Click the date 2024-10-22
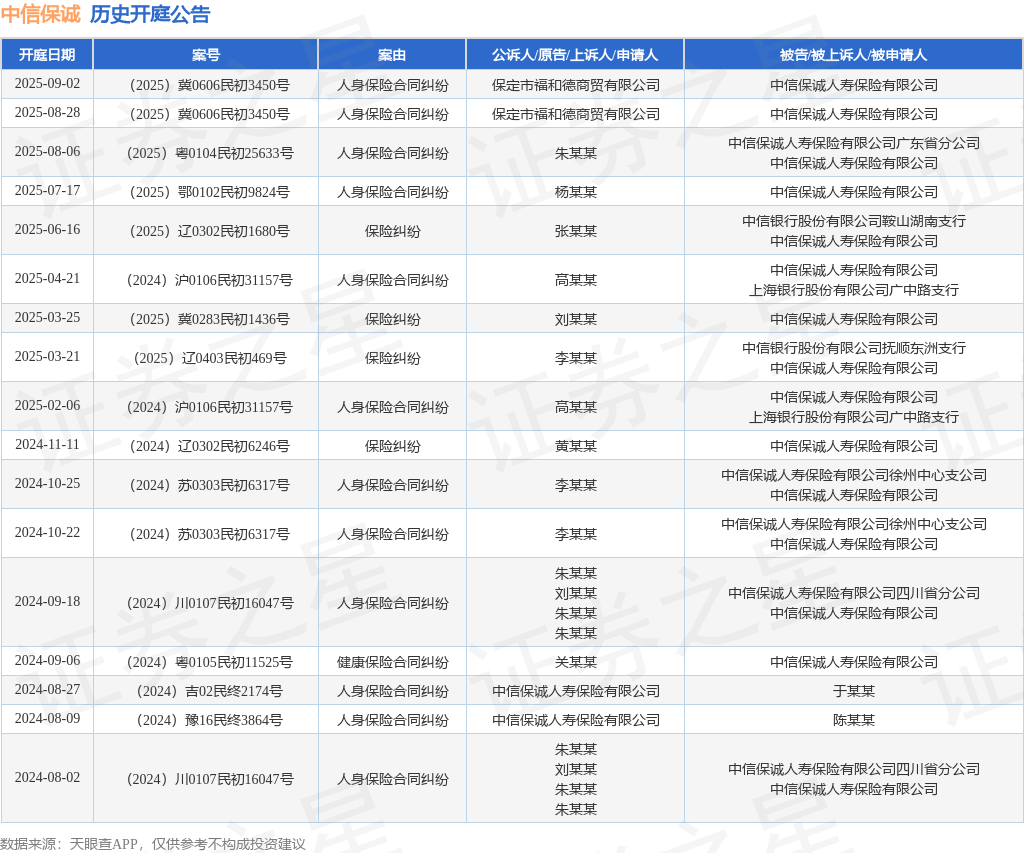 click(x=47, y=533)
